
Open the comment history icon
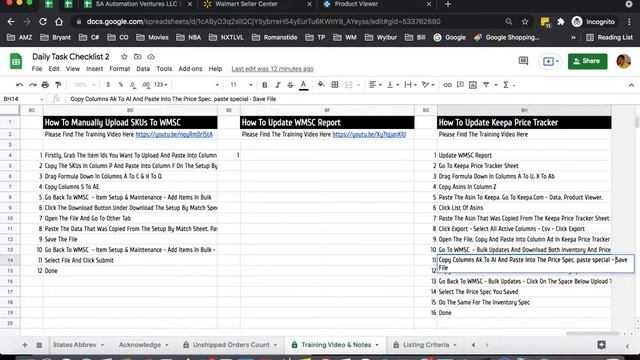pos(523,61)
